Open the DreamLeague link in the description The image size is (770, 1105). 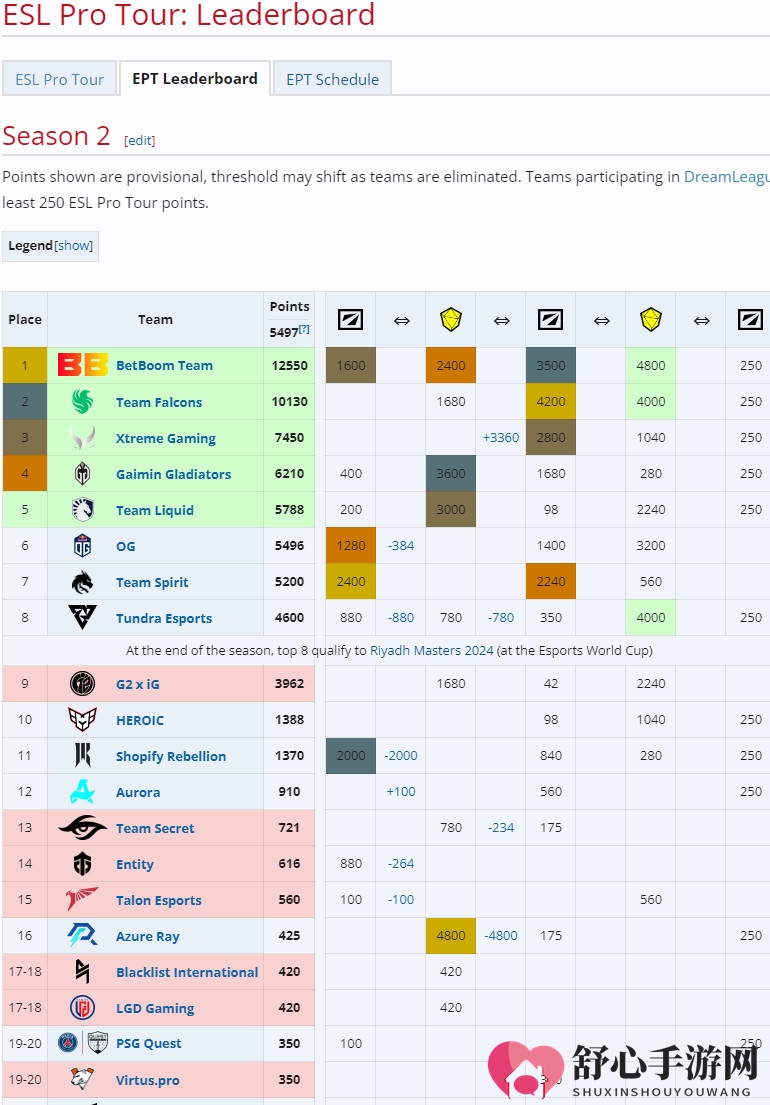point(727,176)
